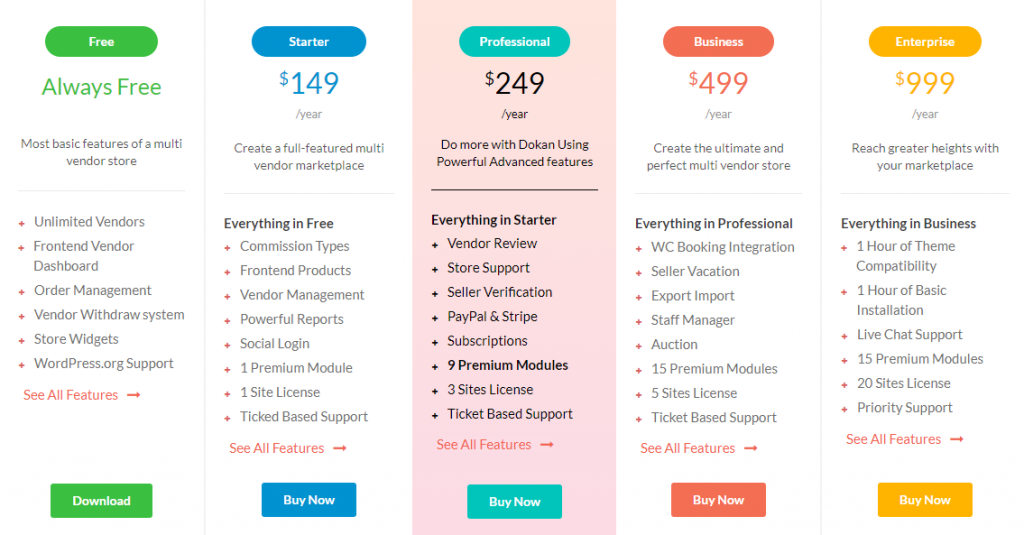1024x535 pixels.
Task: Open See All Features link in Free plan
Action: click(x=71, y=395)
